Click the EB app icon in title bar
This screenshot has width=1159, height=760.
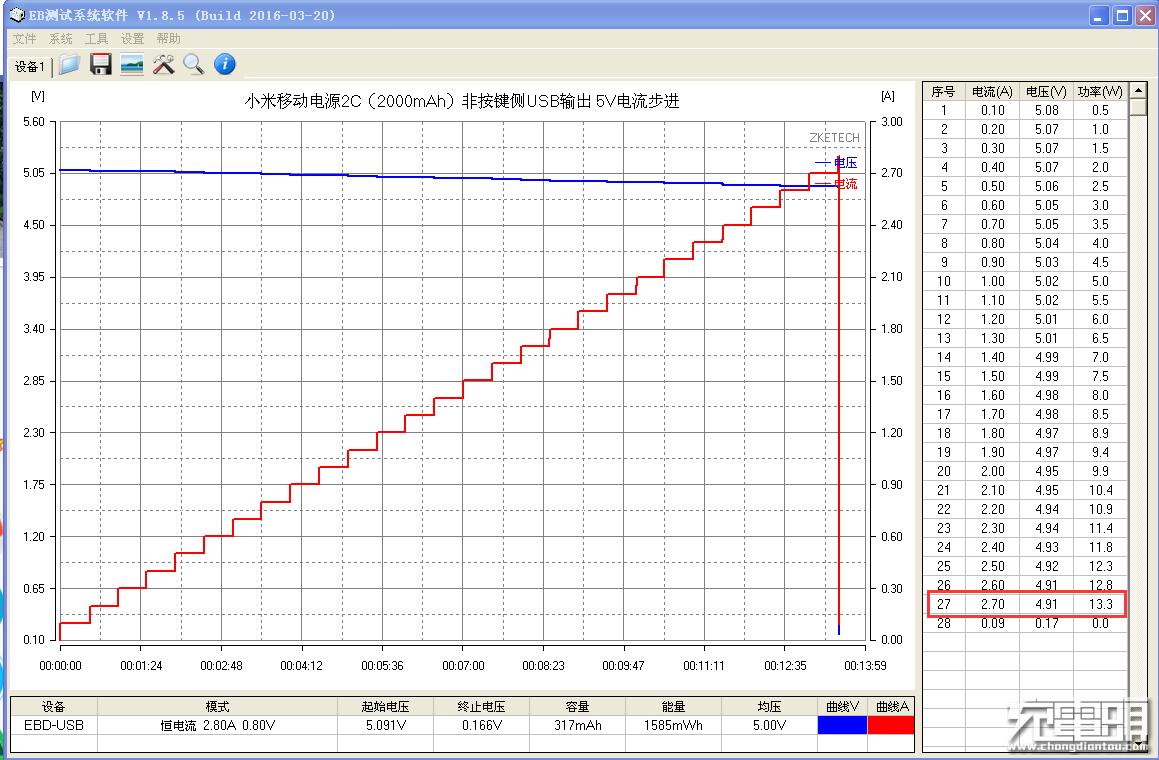pos(16,15)
